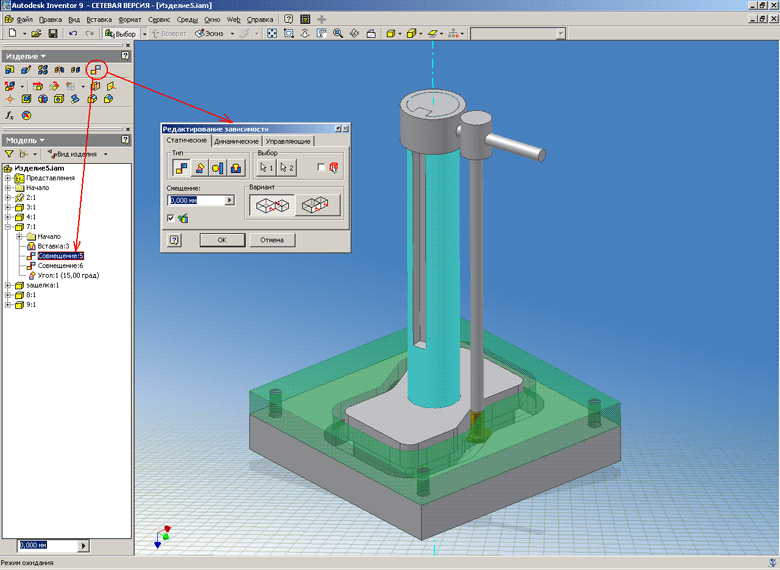
Task: Select root node Изделие5.iam
Action: pyautogui.click(x=39, y=168)
